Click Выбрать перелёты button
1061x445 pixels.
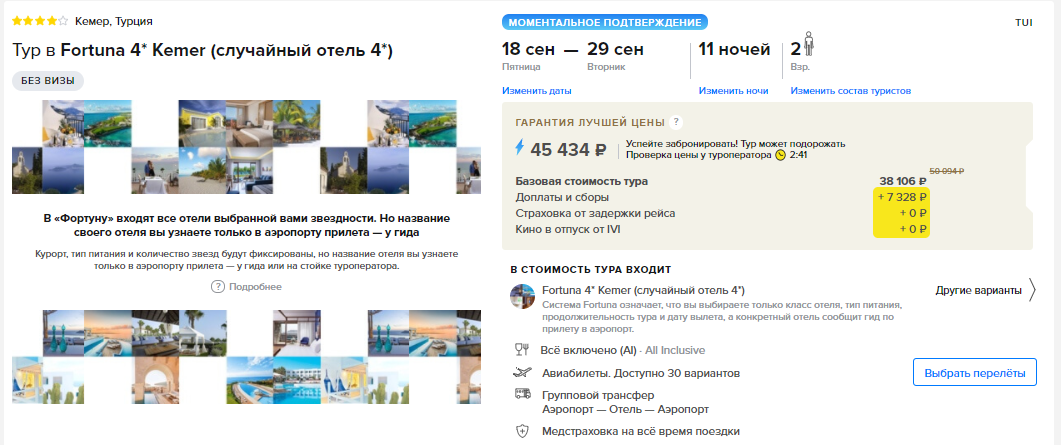point(974,373)
